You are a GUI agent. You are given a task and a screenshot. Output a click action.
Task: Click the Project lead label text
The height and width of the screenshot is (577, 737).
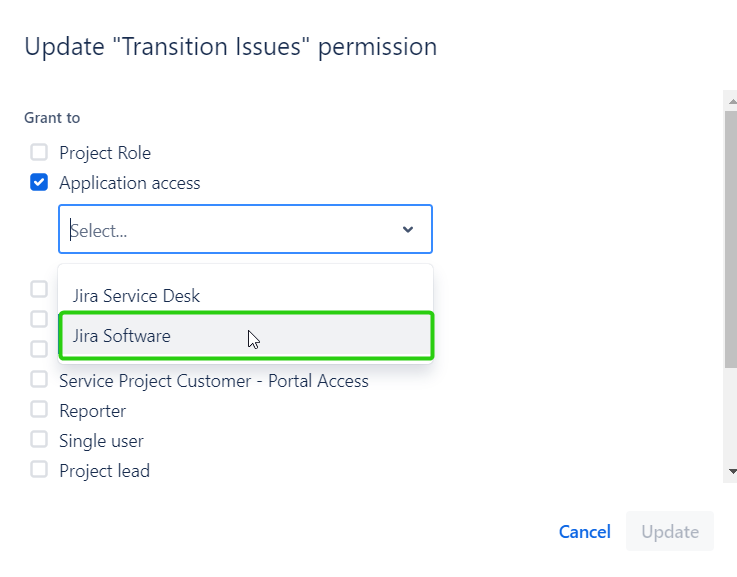coord(104,470)
